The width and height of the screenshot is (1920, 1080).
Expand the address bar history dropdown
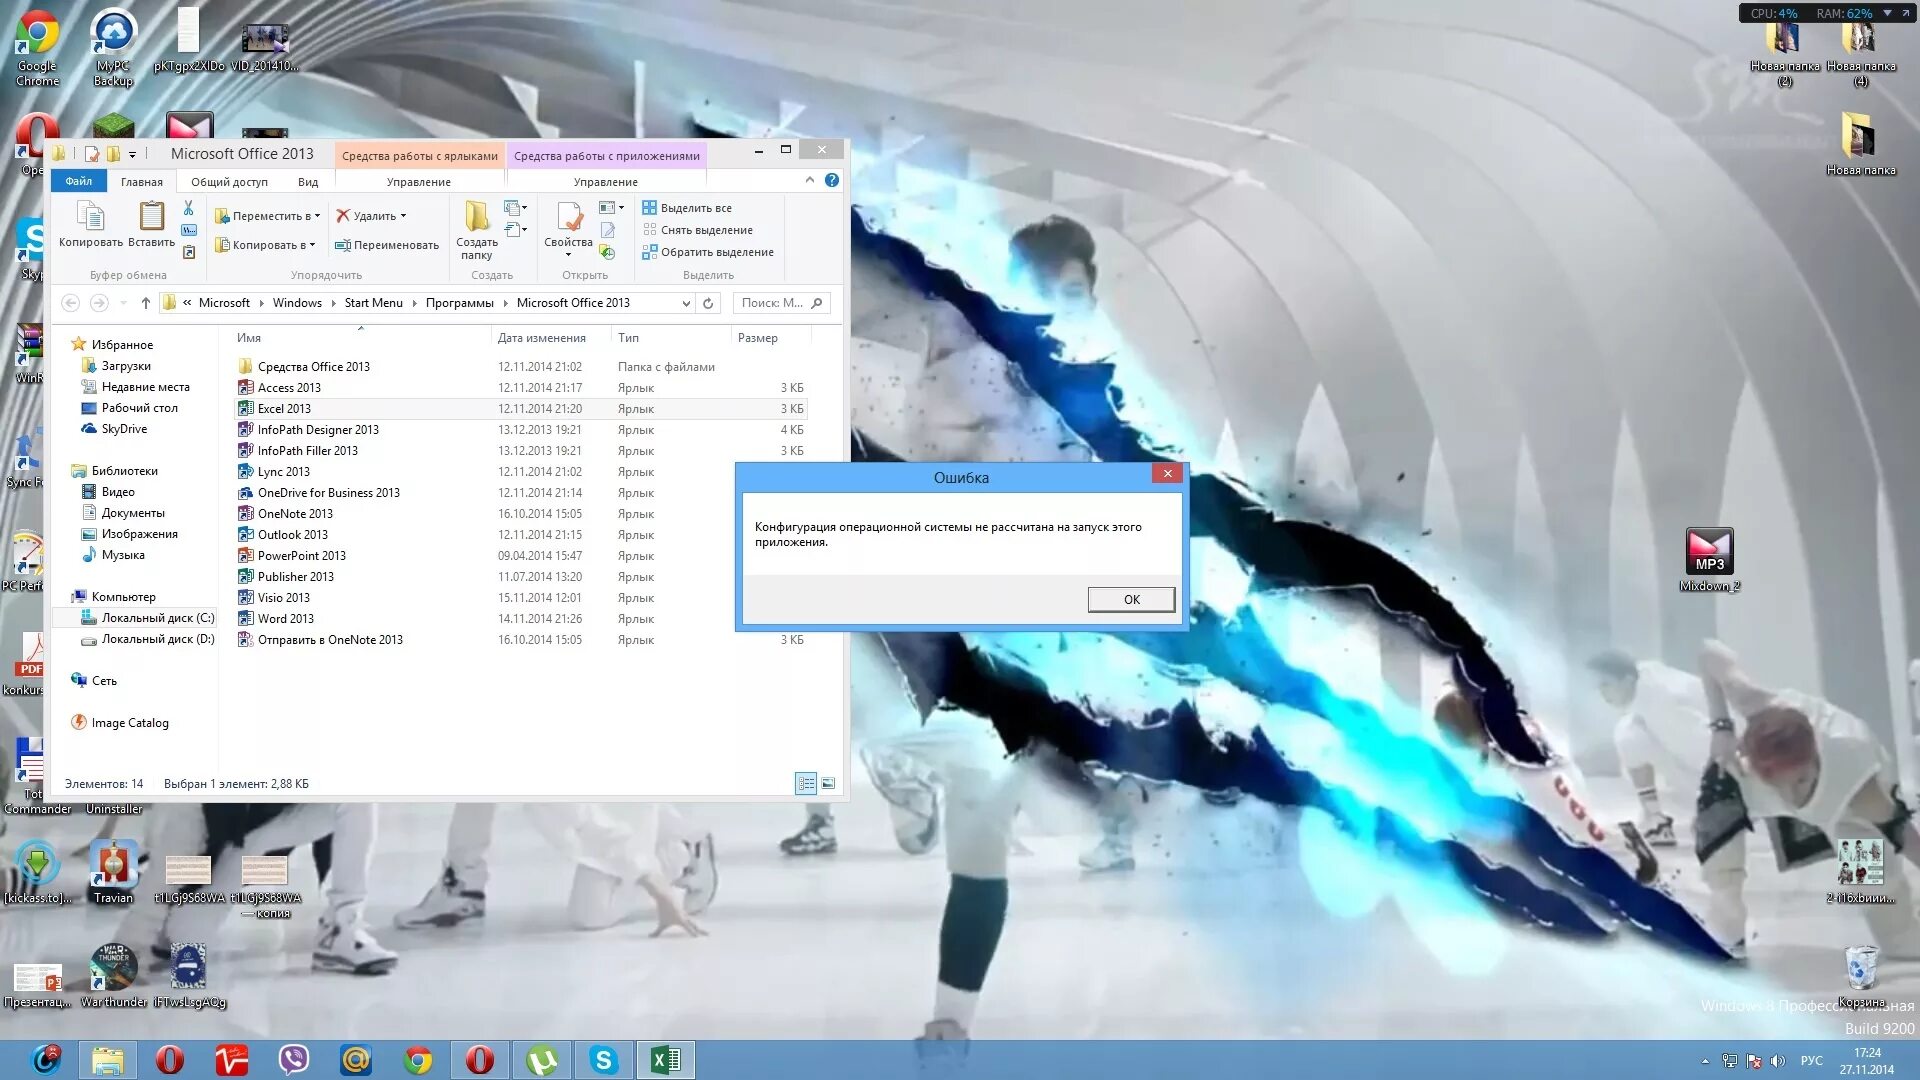click(686, 303)
